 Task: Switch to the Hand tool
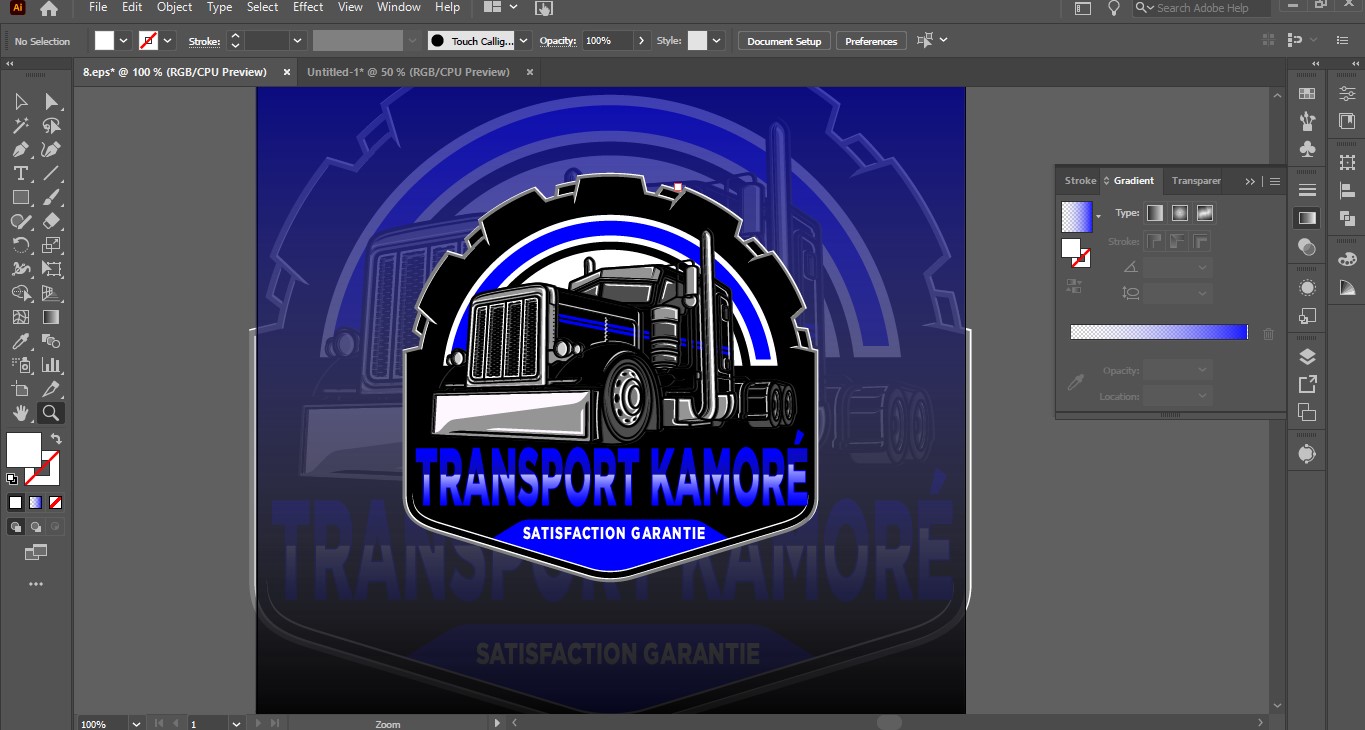[x=20, y=412]
